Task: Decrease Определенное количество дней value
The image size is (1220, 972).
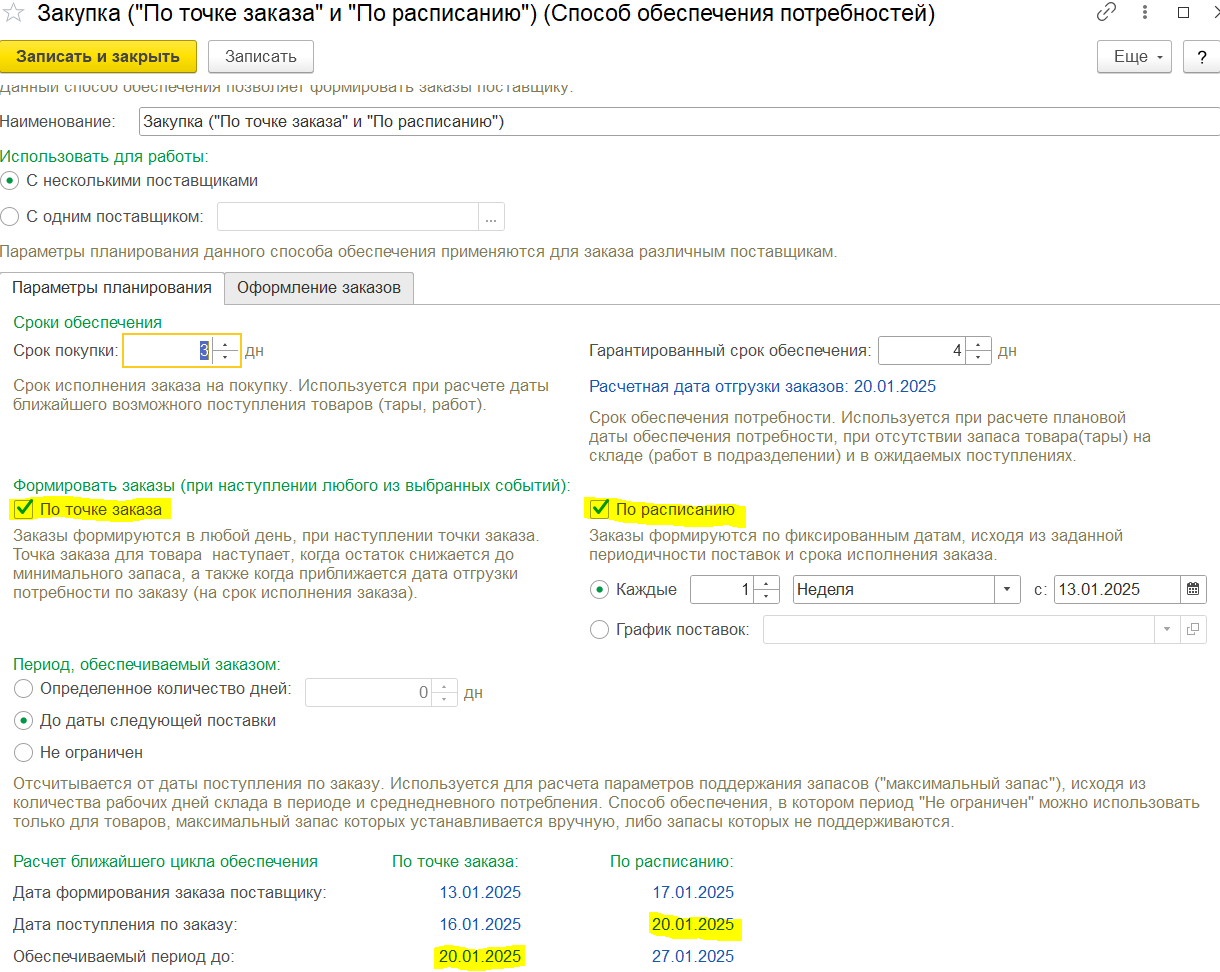Action: (x=444, y=698)
